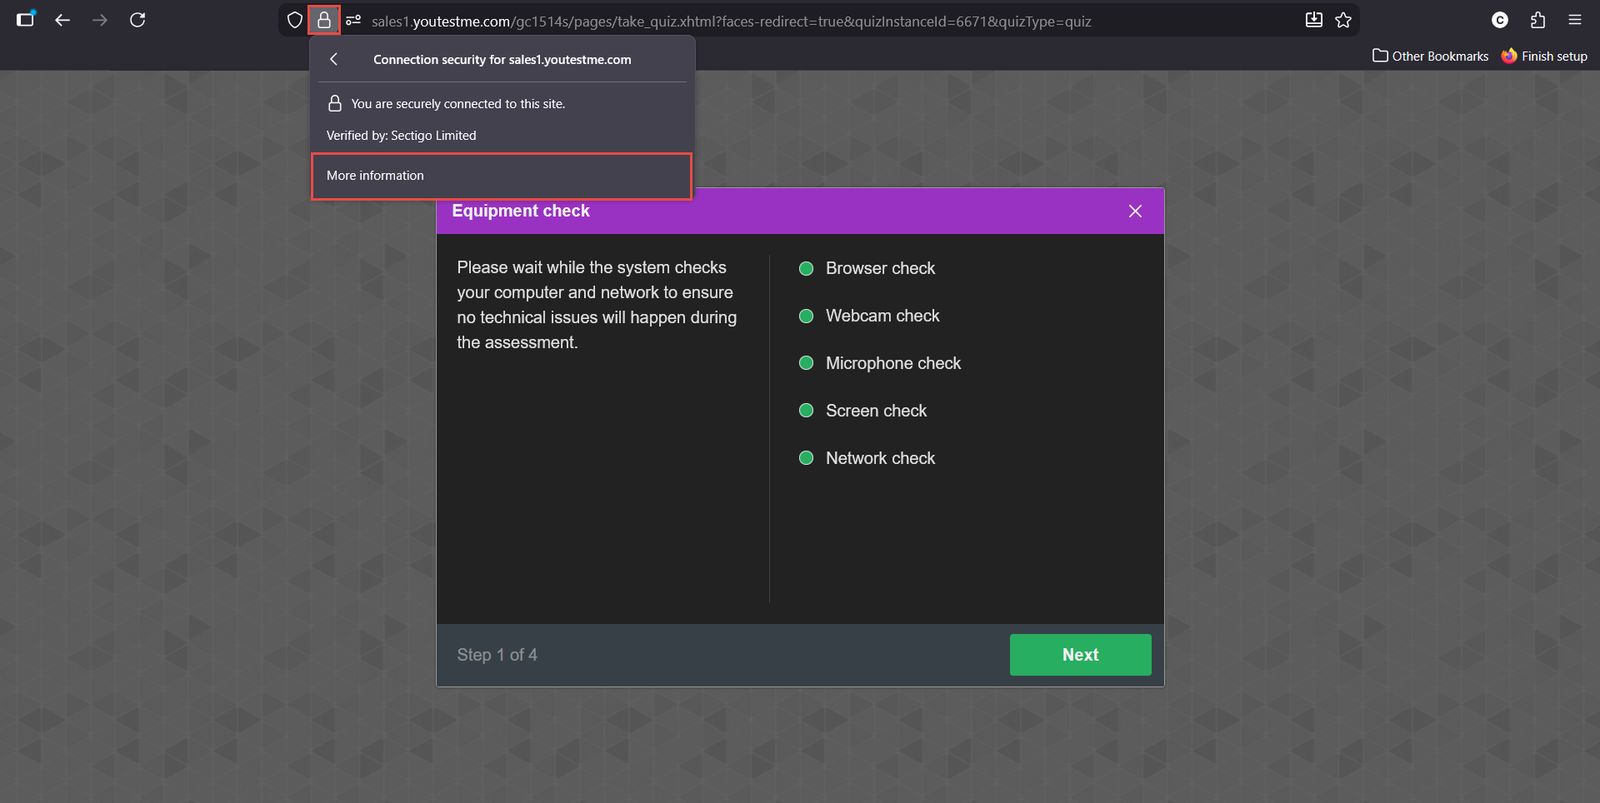Go back in the connection security panel
Image resolution: width=1600 pixels, height=803 pixels.
pos(334,59)
